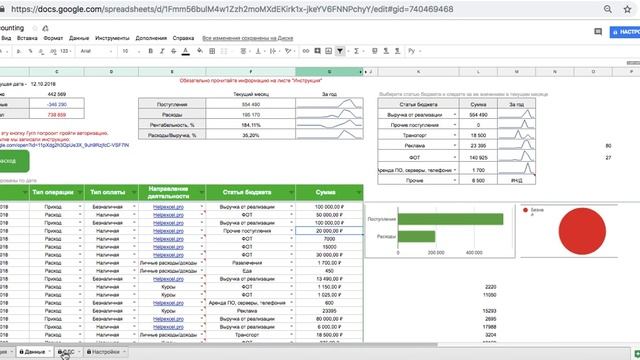
Task: Open the Arial font dropdown
Action: (x=96, y=51)
